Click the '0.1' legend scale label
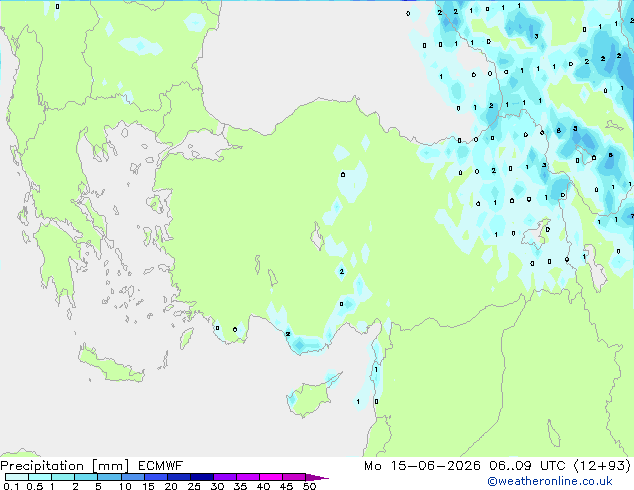Viewport: 634px width, 490px height. 11,486
